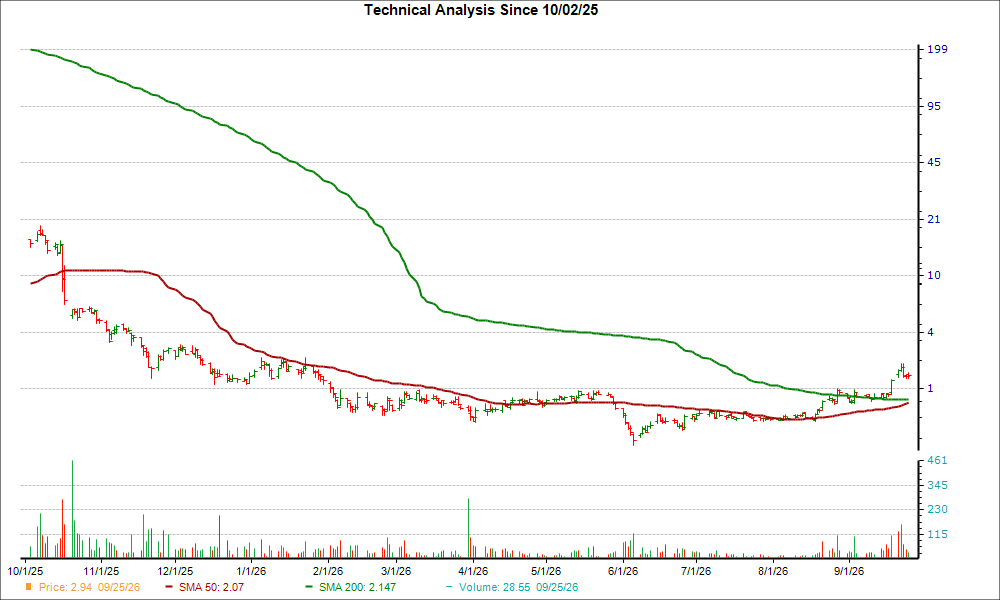The height and width of the screenshot is (600, 1000).
Task: Click the 11/1/25 date axis label
Action: click(101, 571)
